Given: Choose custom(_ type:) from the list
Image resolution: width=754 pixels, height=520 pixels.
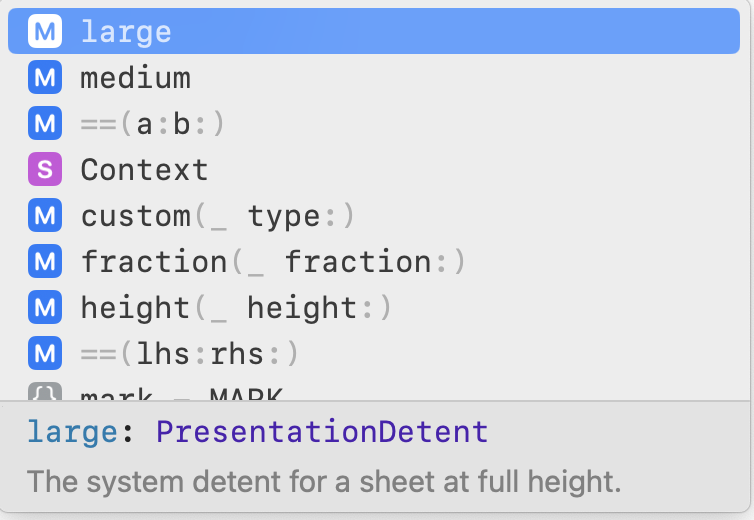Looking at the screenshot, I should [374, 215].
